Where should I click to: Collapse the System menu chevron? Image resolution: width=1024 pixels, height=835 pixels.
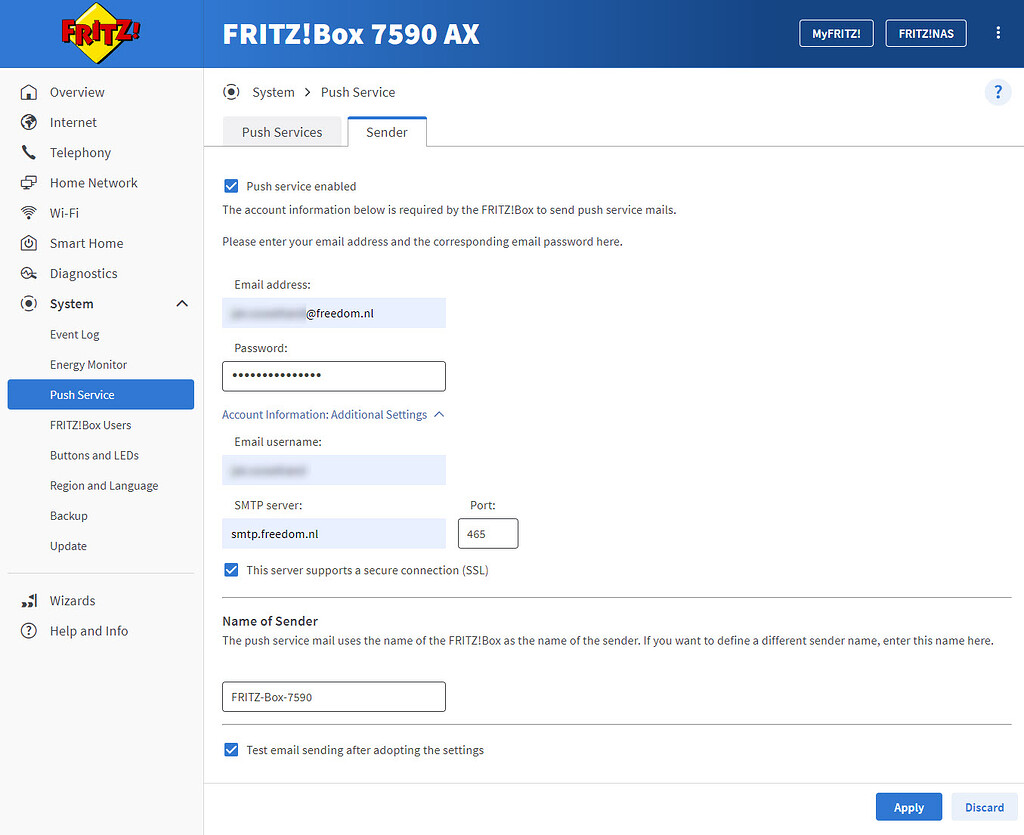182,304
